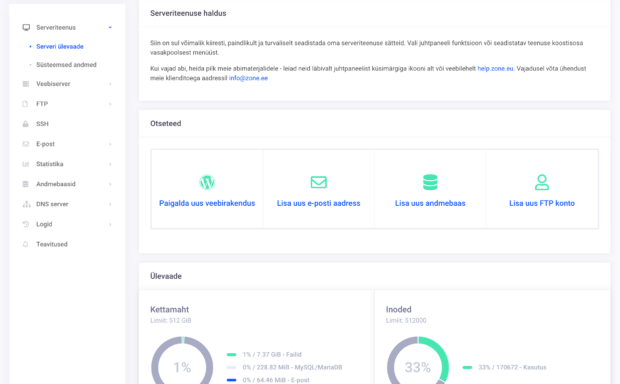
Task: Click Paigalda uus veebirakendus link
Action: coord(207,203)
